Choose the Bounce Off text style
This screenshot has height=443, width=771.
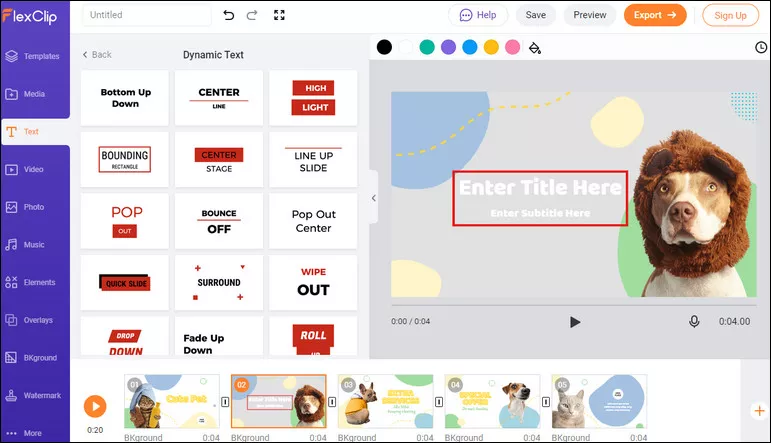(219, 221)
